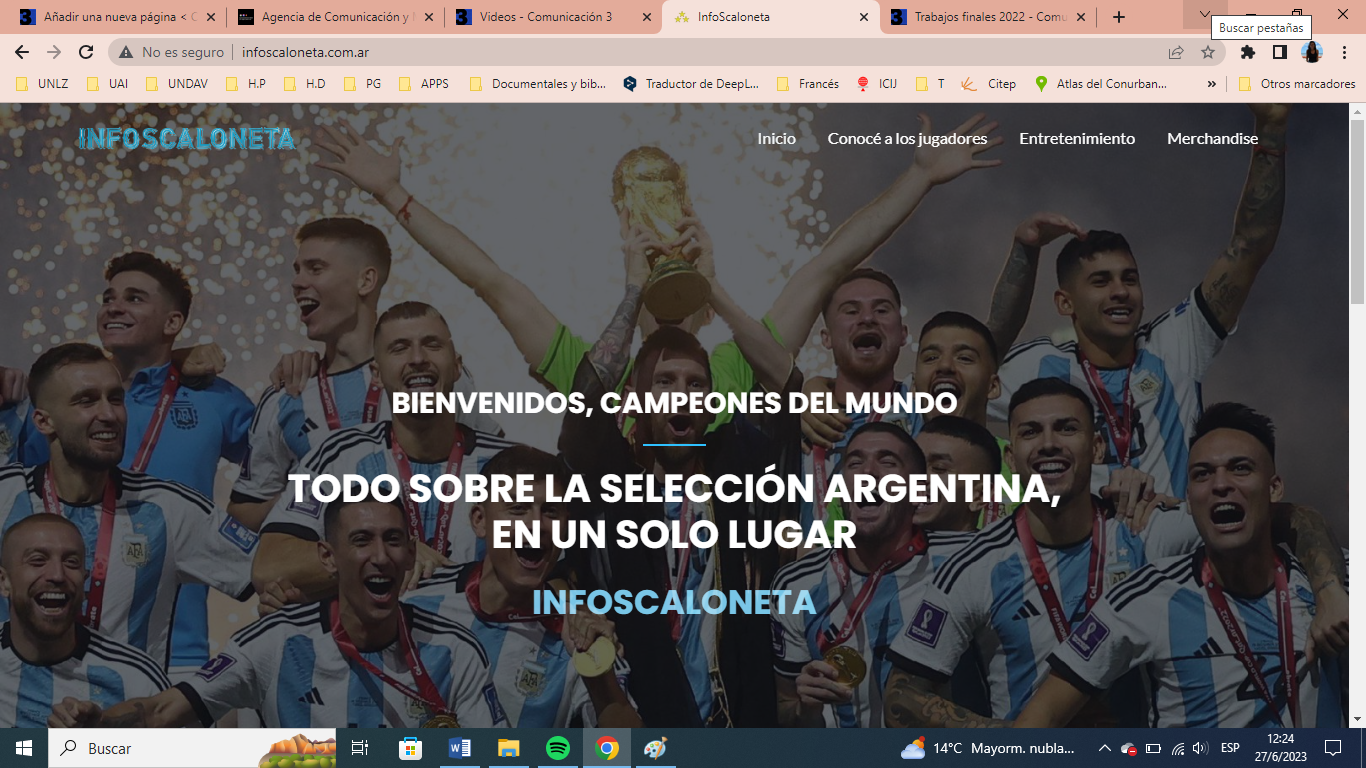1366x768 pixels.
Task: Open the 'Buscar pestañas' tab search arrow
Action: pyautogui.click(x=1205, y=13)
